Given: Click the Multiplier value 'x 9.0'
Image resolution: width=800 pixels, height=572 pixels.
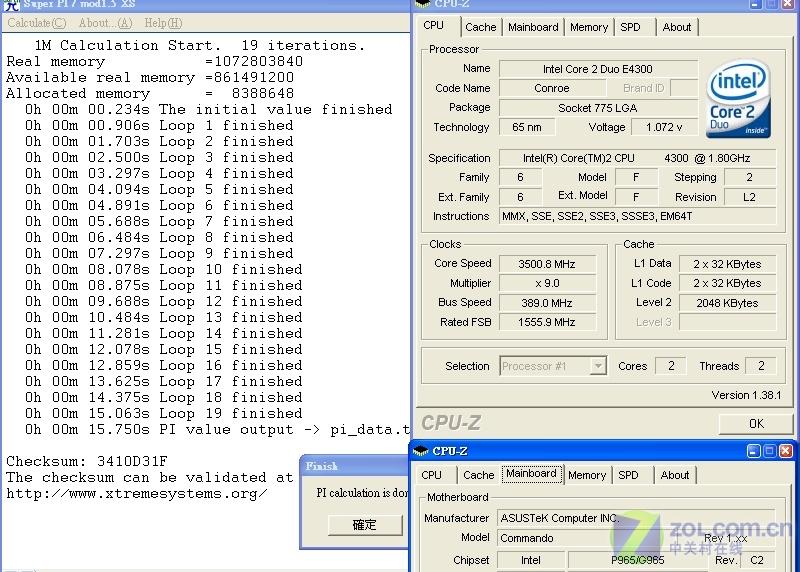Looking at the screenshot, I should pos(547,283).
